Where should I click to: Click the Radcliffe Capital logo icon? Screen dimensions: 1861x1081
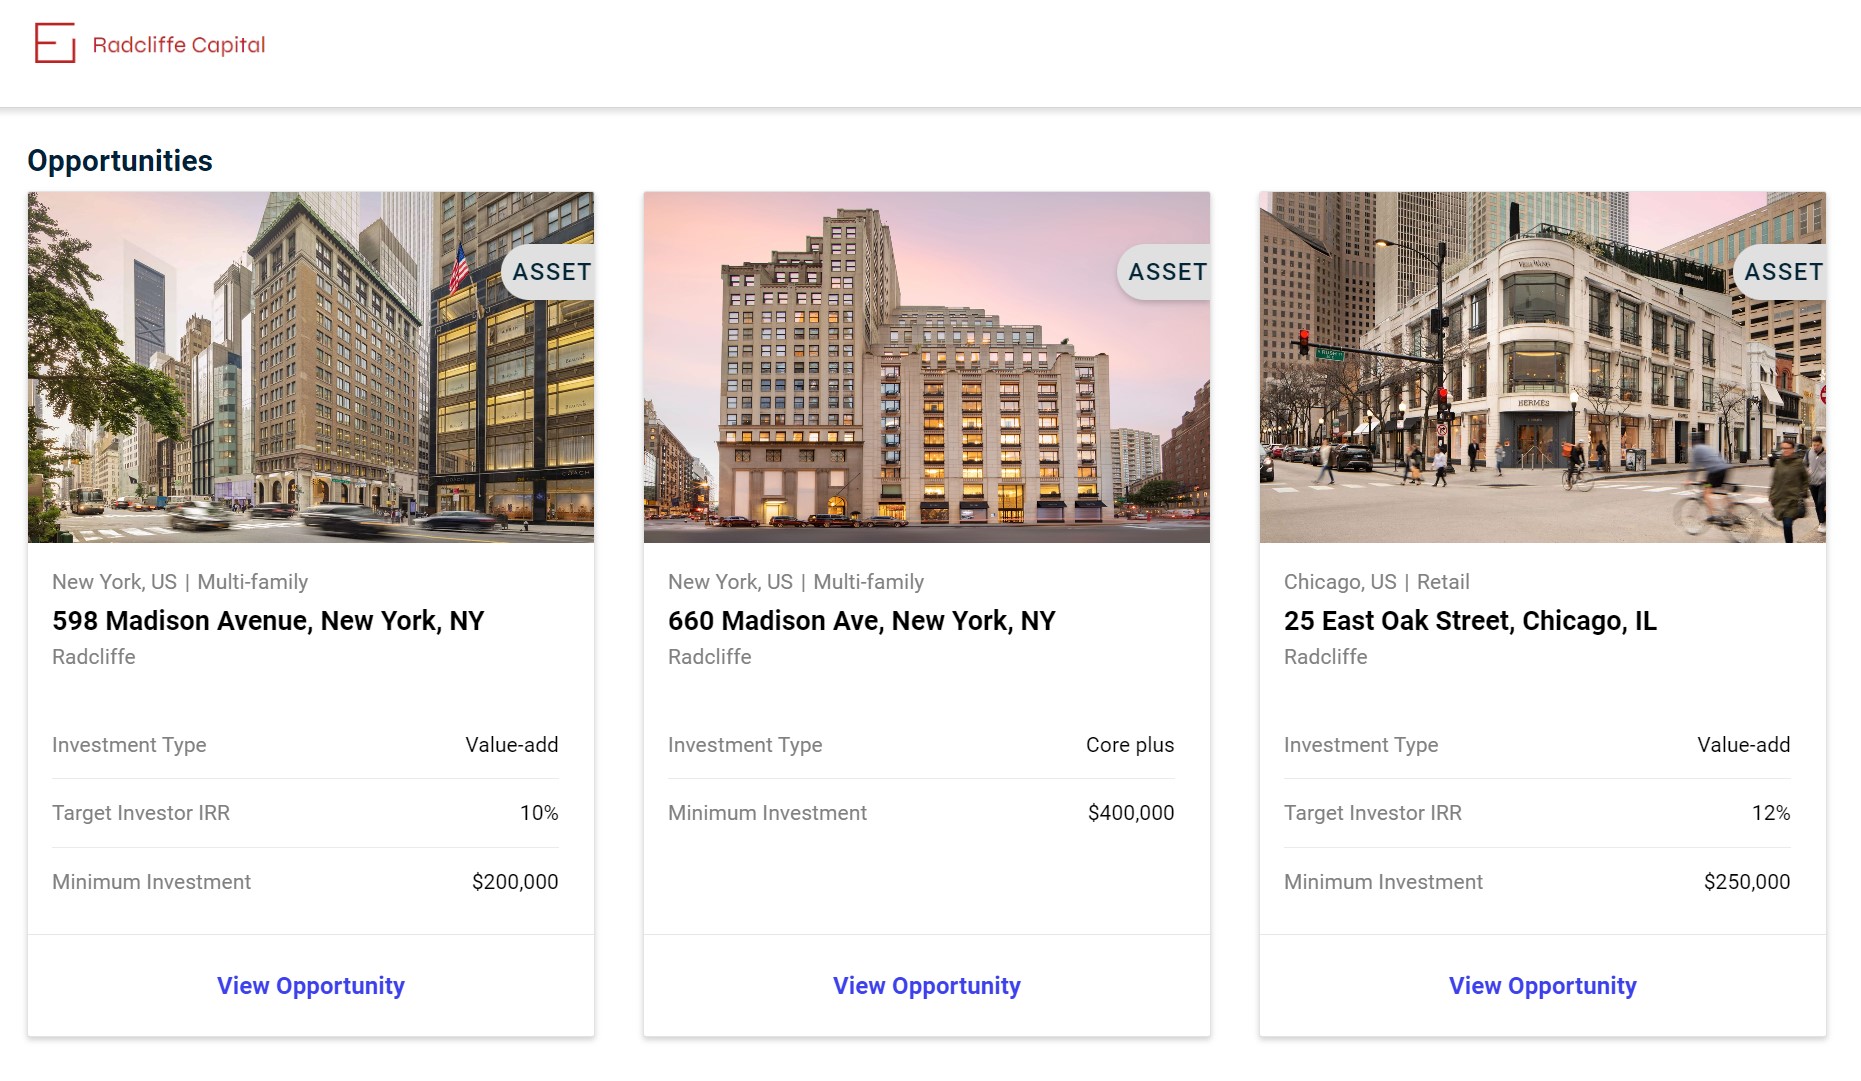click(x=55, y=44)
